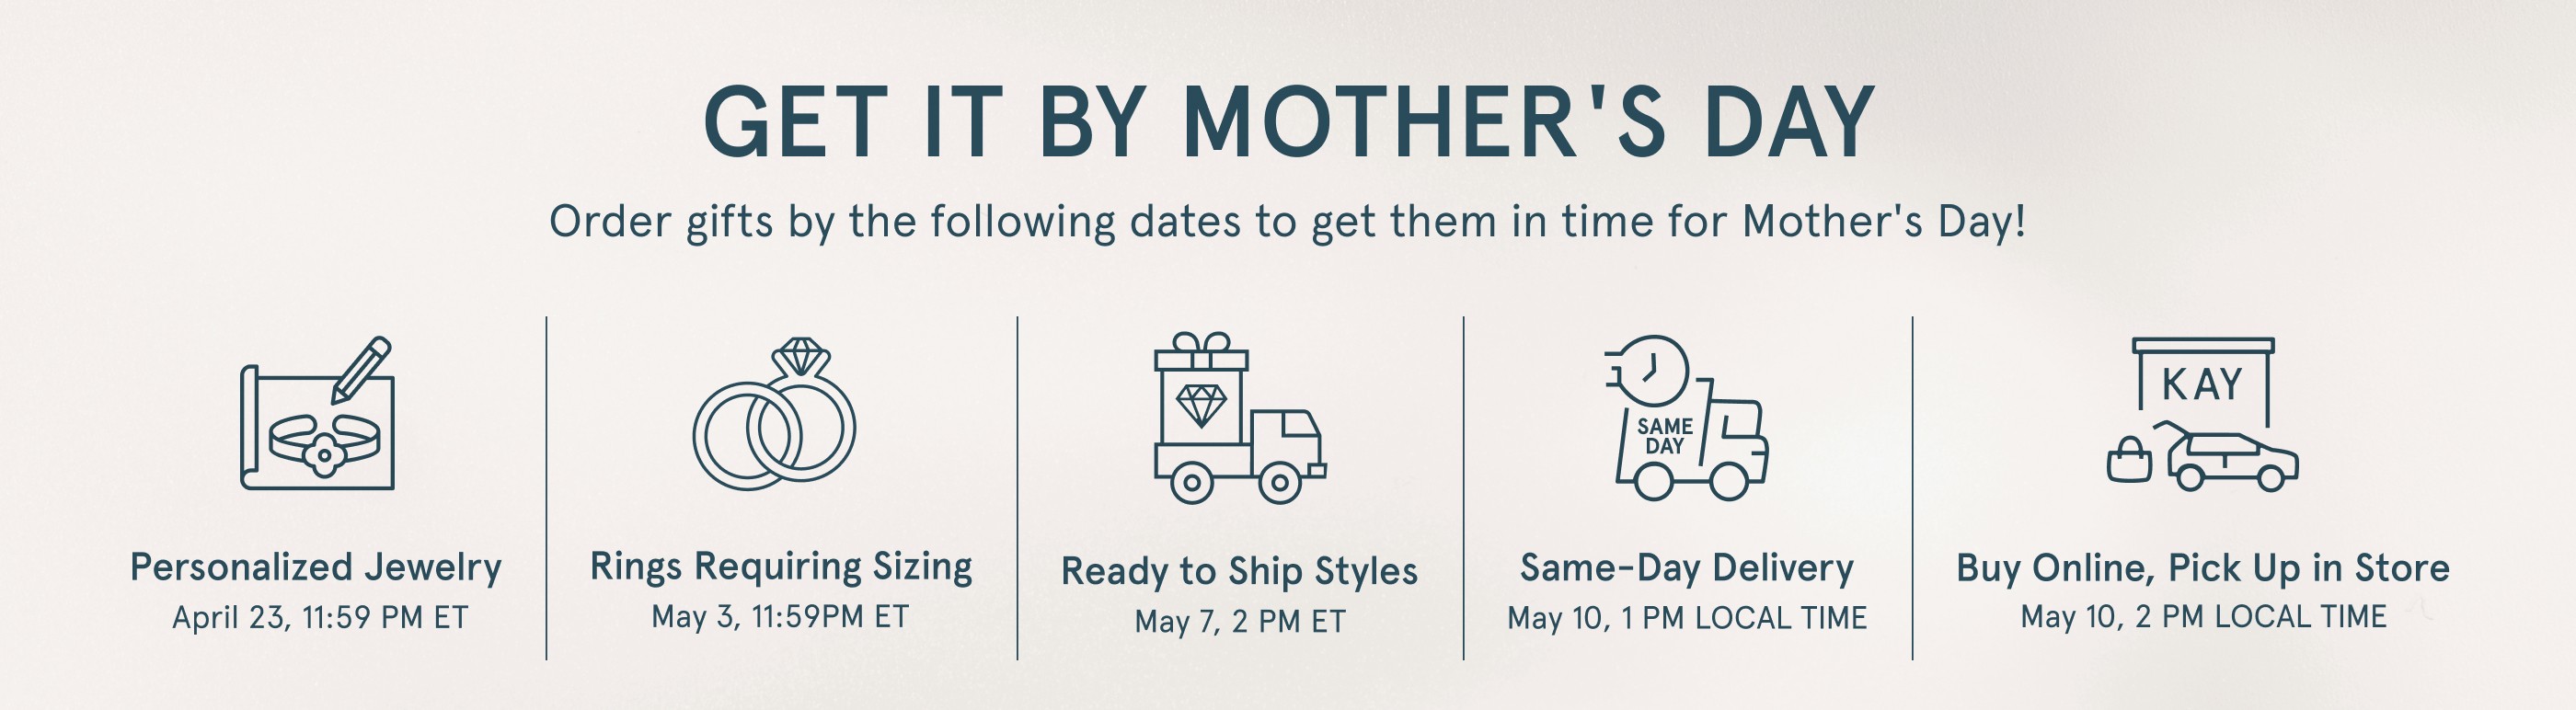Screen dimensions: 2576x710
Task: Click the May 10, 2 PM local time text
Action: 2203,616
